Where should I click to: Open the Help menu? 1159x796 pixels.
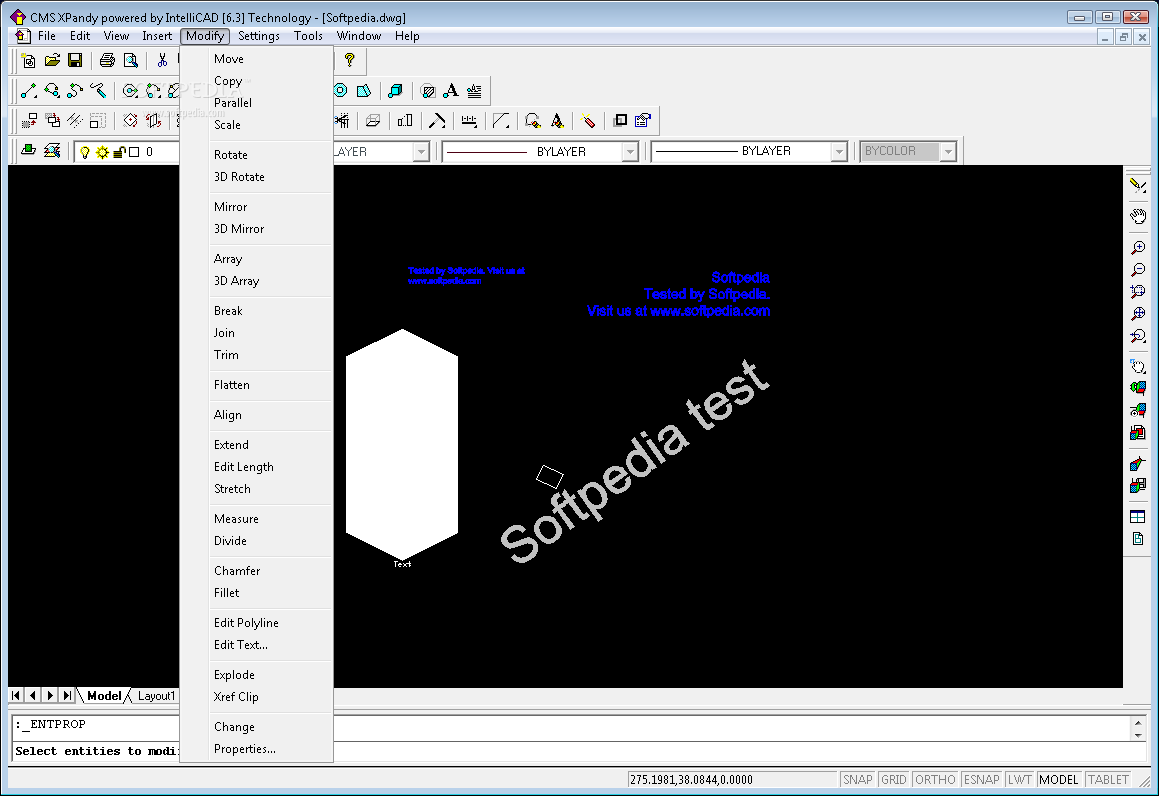407,36
